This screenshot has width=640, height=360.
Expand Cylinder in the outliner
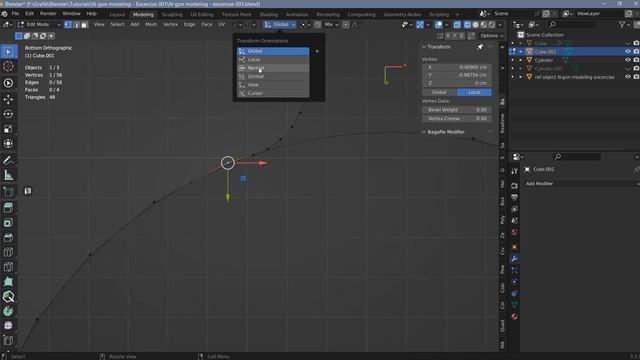(520, 60)
